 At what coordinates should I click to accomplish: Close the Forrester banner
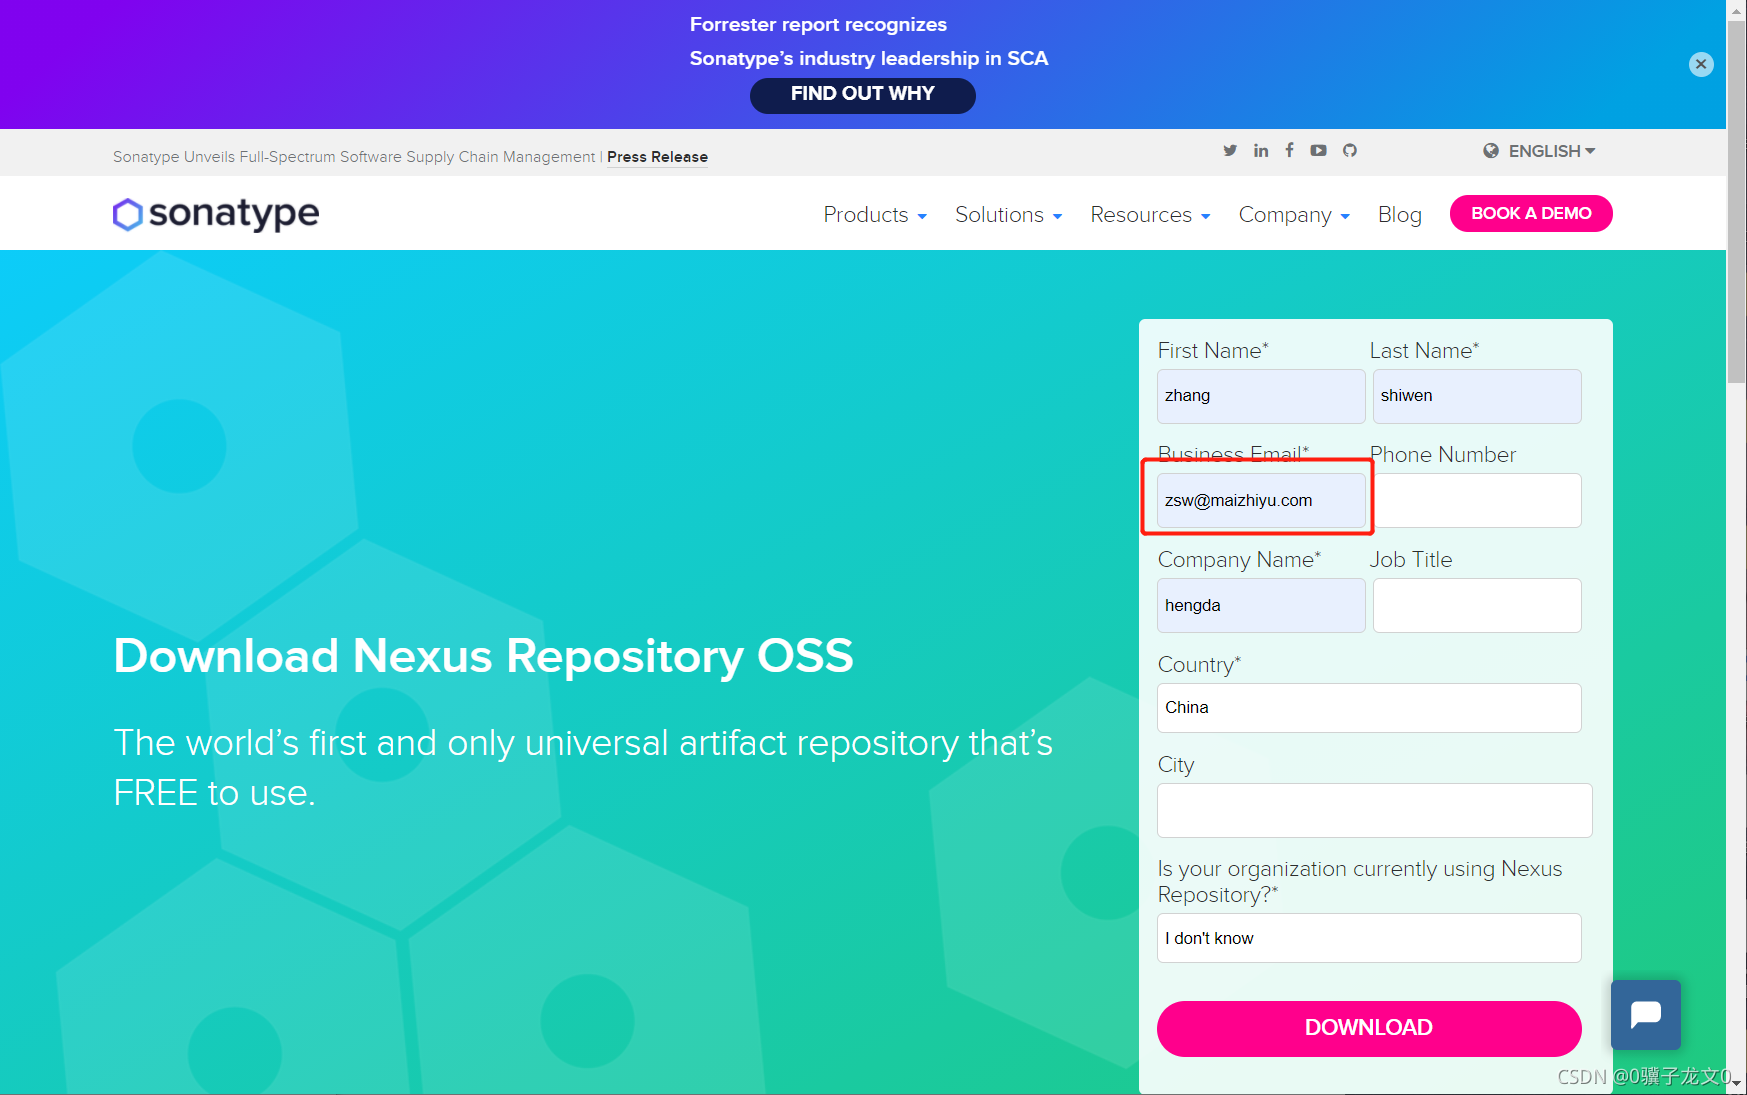coord(1701,64)
